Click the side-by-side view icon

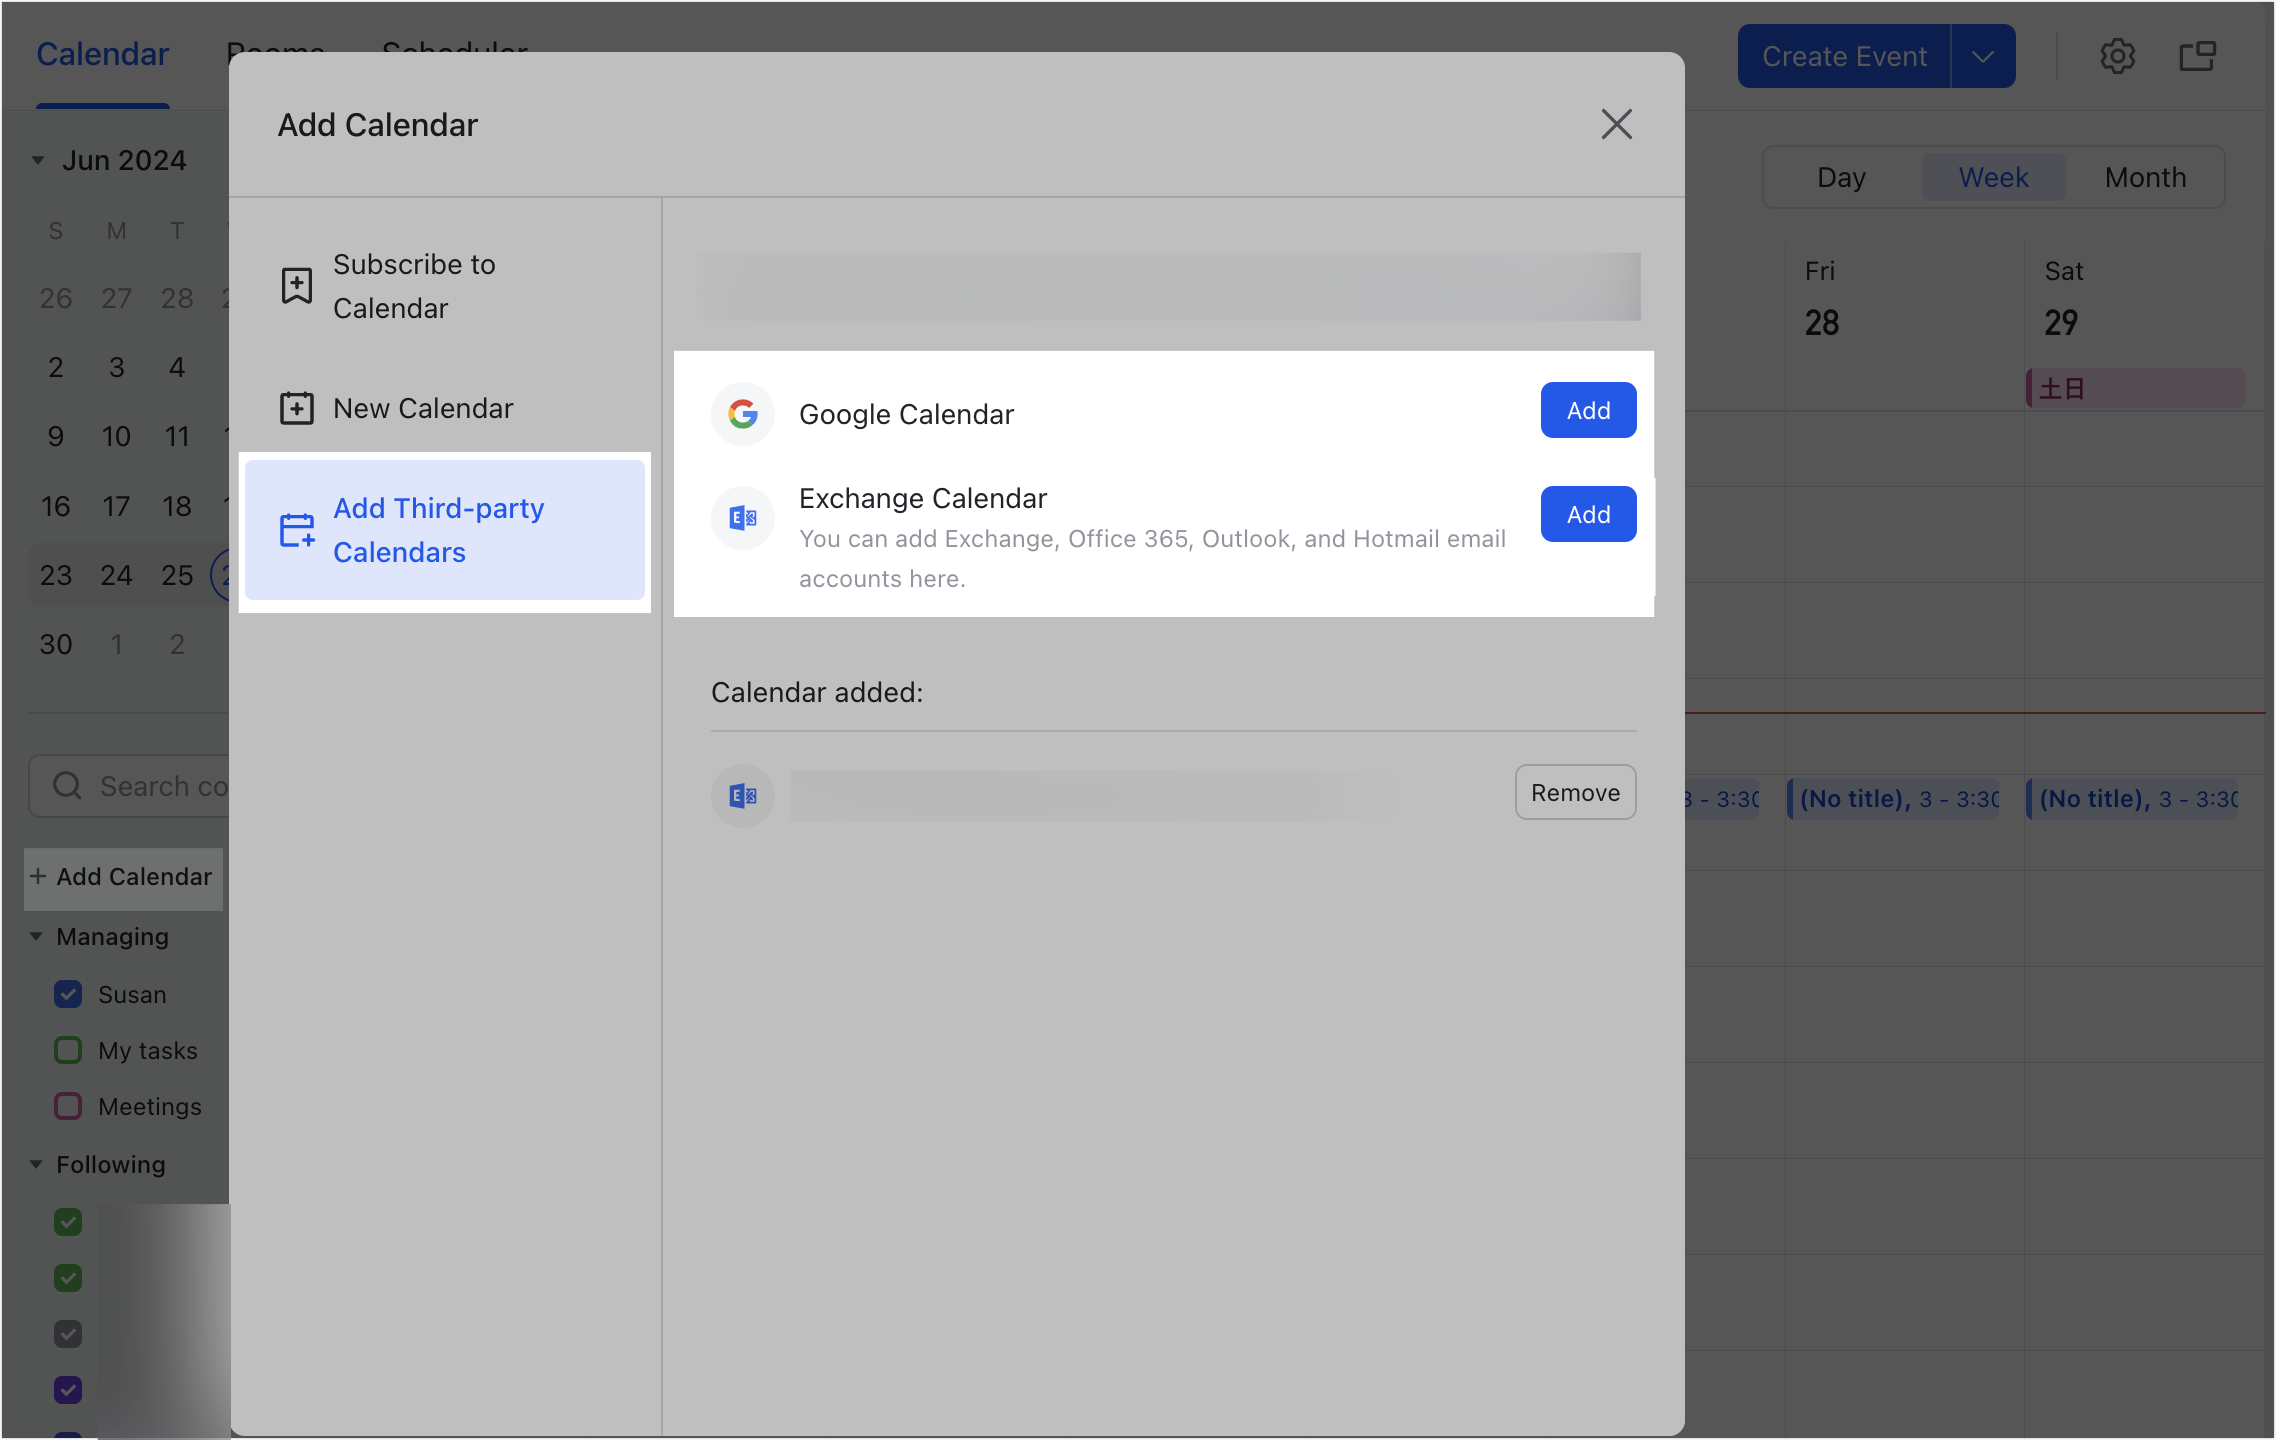[2197, 56]
